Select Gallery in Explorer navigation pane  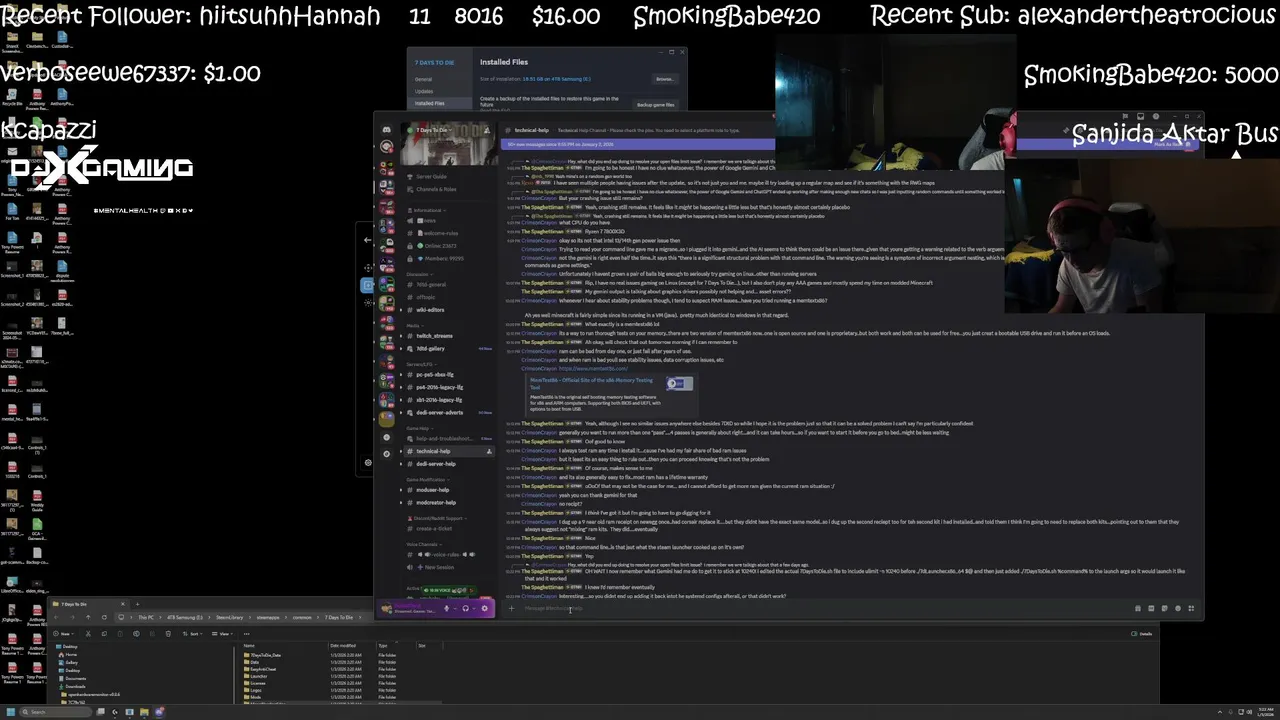click(x=70, y=662)
